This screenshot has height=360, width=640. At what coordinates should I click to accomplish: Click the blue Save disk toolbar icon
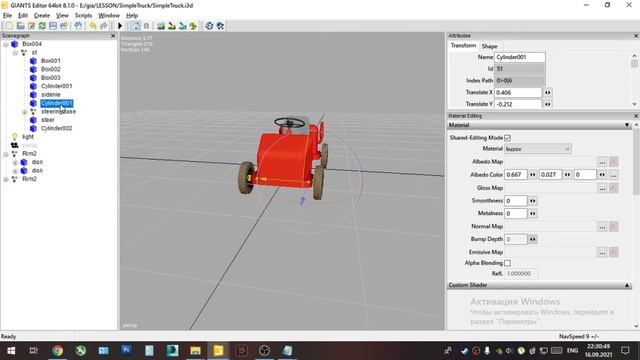point(53,26)
